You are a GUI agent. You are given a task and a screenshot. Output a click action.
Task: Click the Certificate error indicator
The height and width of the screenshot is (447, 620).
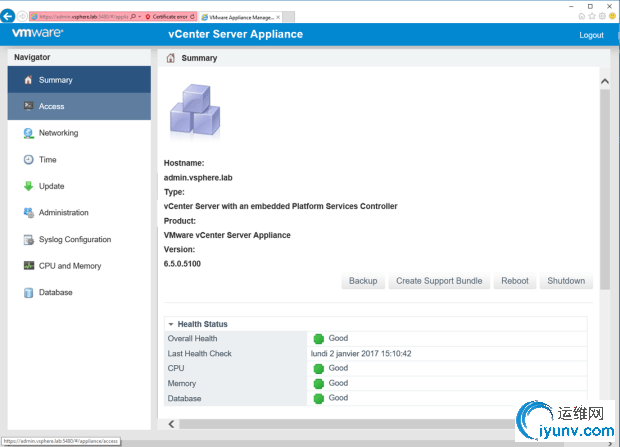(x=166, y=17)
